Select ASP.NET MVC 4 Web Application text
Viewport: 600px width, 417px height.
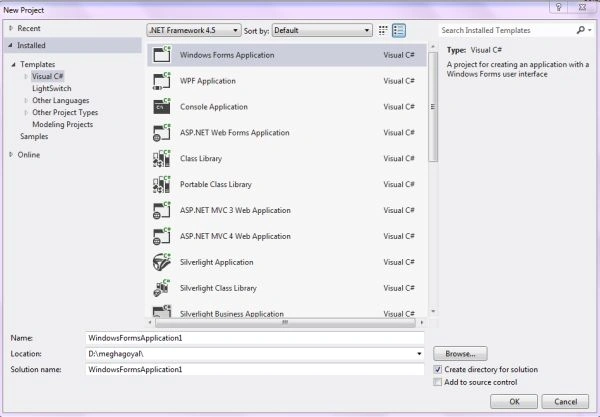pyautogui.click(x=235, y=236)
